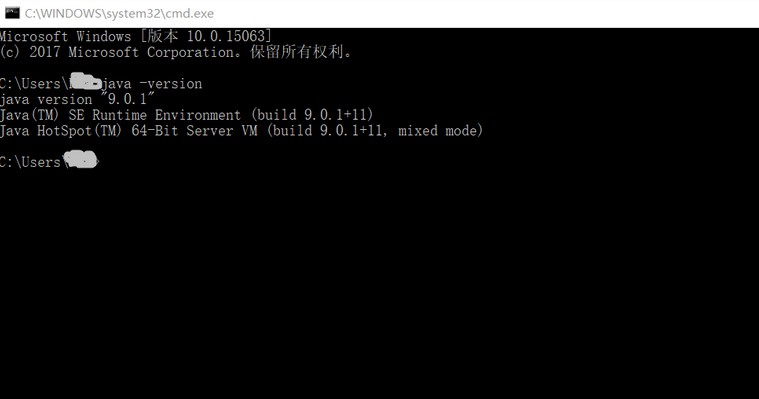Click the empty title bar area right of the title

[x=484, y=14]
